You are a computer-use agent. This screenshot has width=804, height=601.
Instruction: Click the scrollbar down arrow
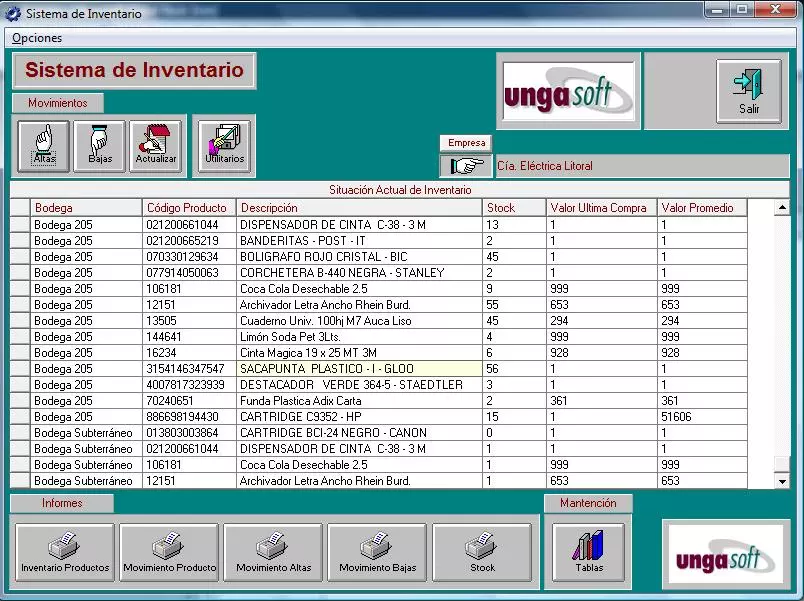click(x=781, y=480)
